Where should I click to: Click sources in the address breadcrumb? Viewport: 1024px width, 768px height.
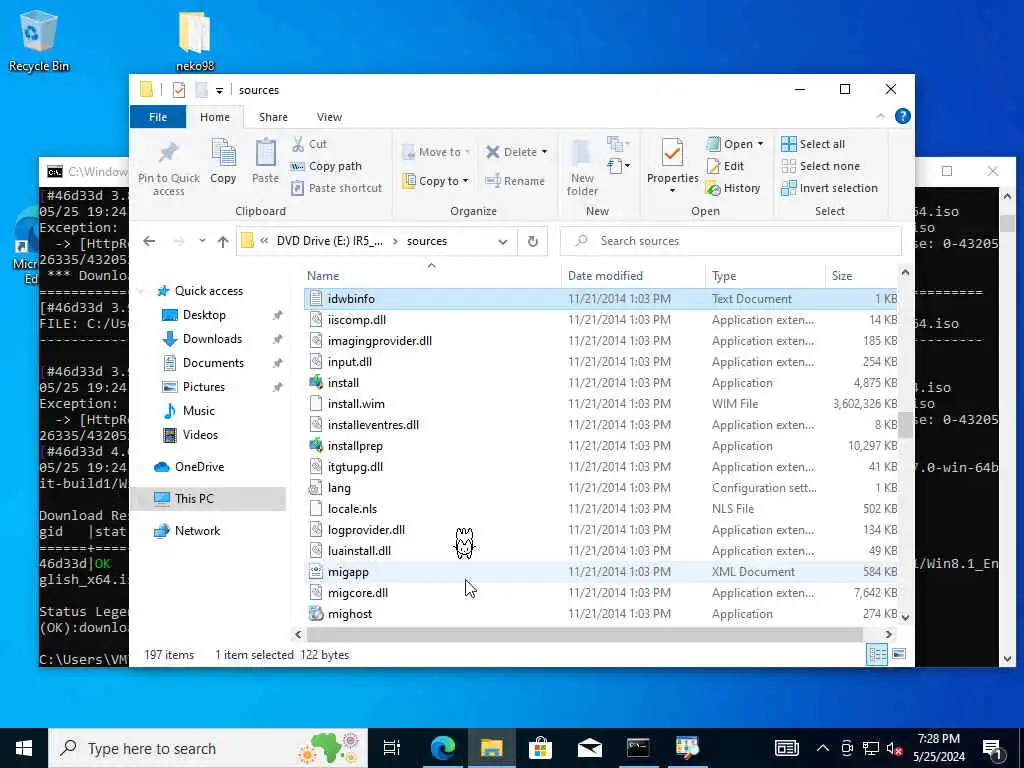[x=427, y=241]
